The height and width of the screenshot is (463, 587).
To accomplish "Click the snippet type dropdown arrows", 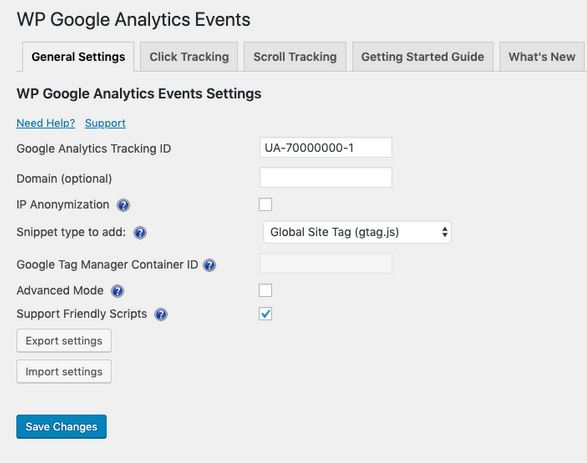I will [x=444, y=232].
